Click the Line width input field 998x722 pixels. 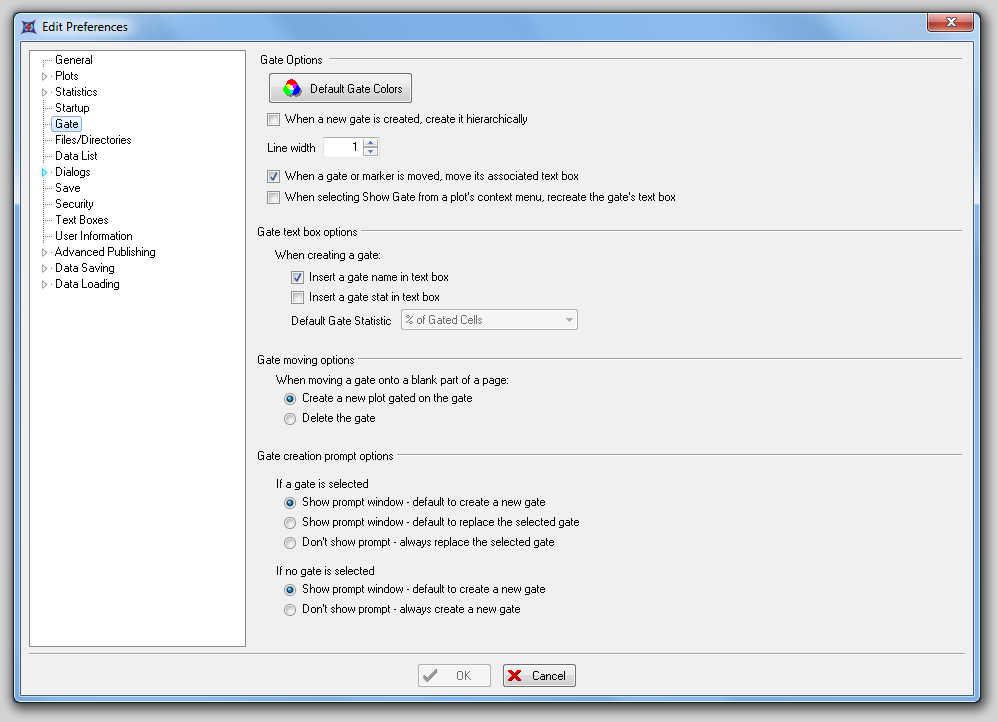341,148
